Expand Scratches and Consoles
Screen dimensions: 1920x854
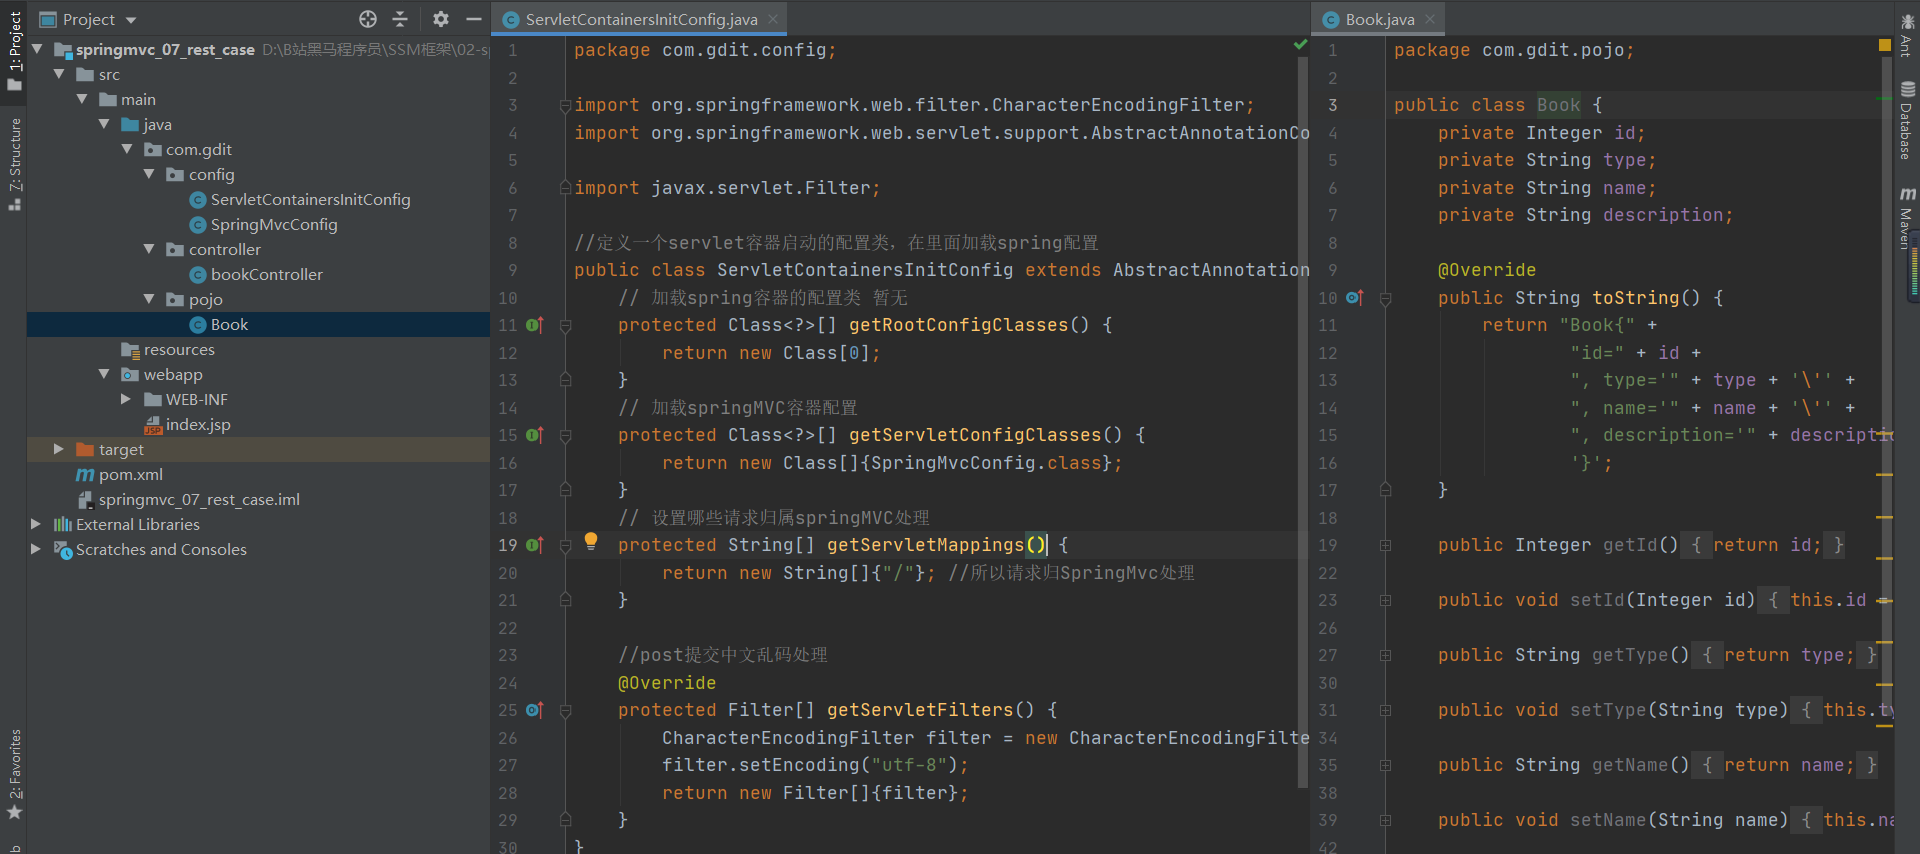click(x=36, y=549)
